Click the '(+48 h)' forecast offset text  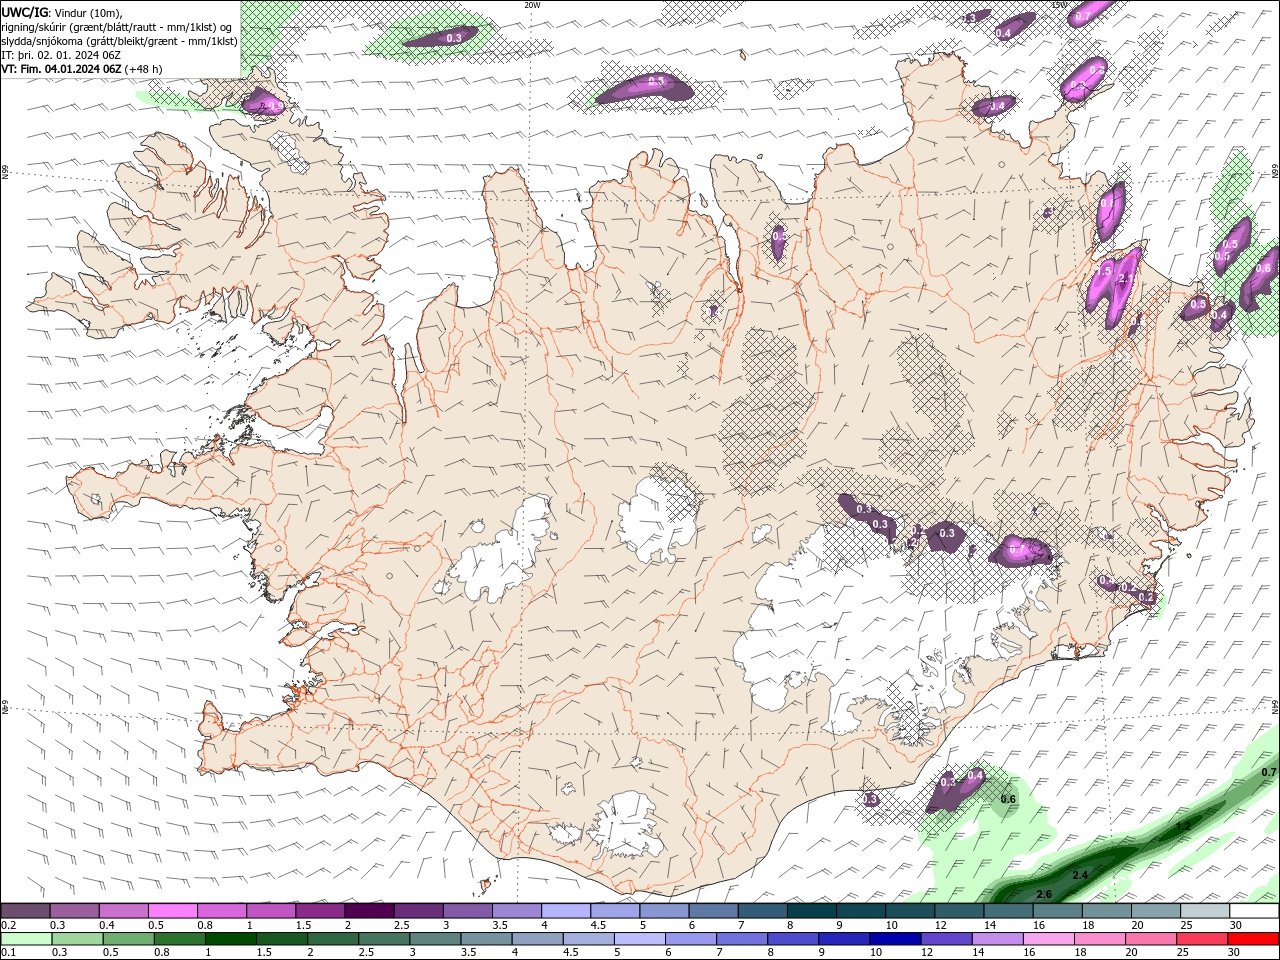click(144, 69)
